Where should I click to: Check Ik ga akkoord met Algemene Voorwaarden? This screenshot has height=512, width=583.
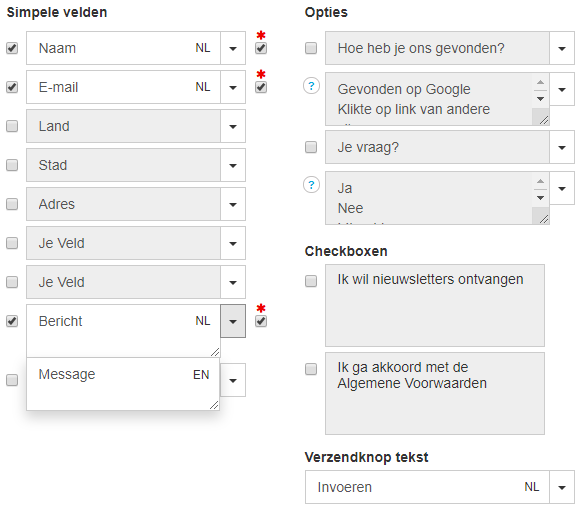click(311, 369)
